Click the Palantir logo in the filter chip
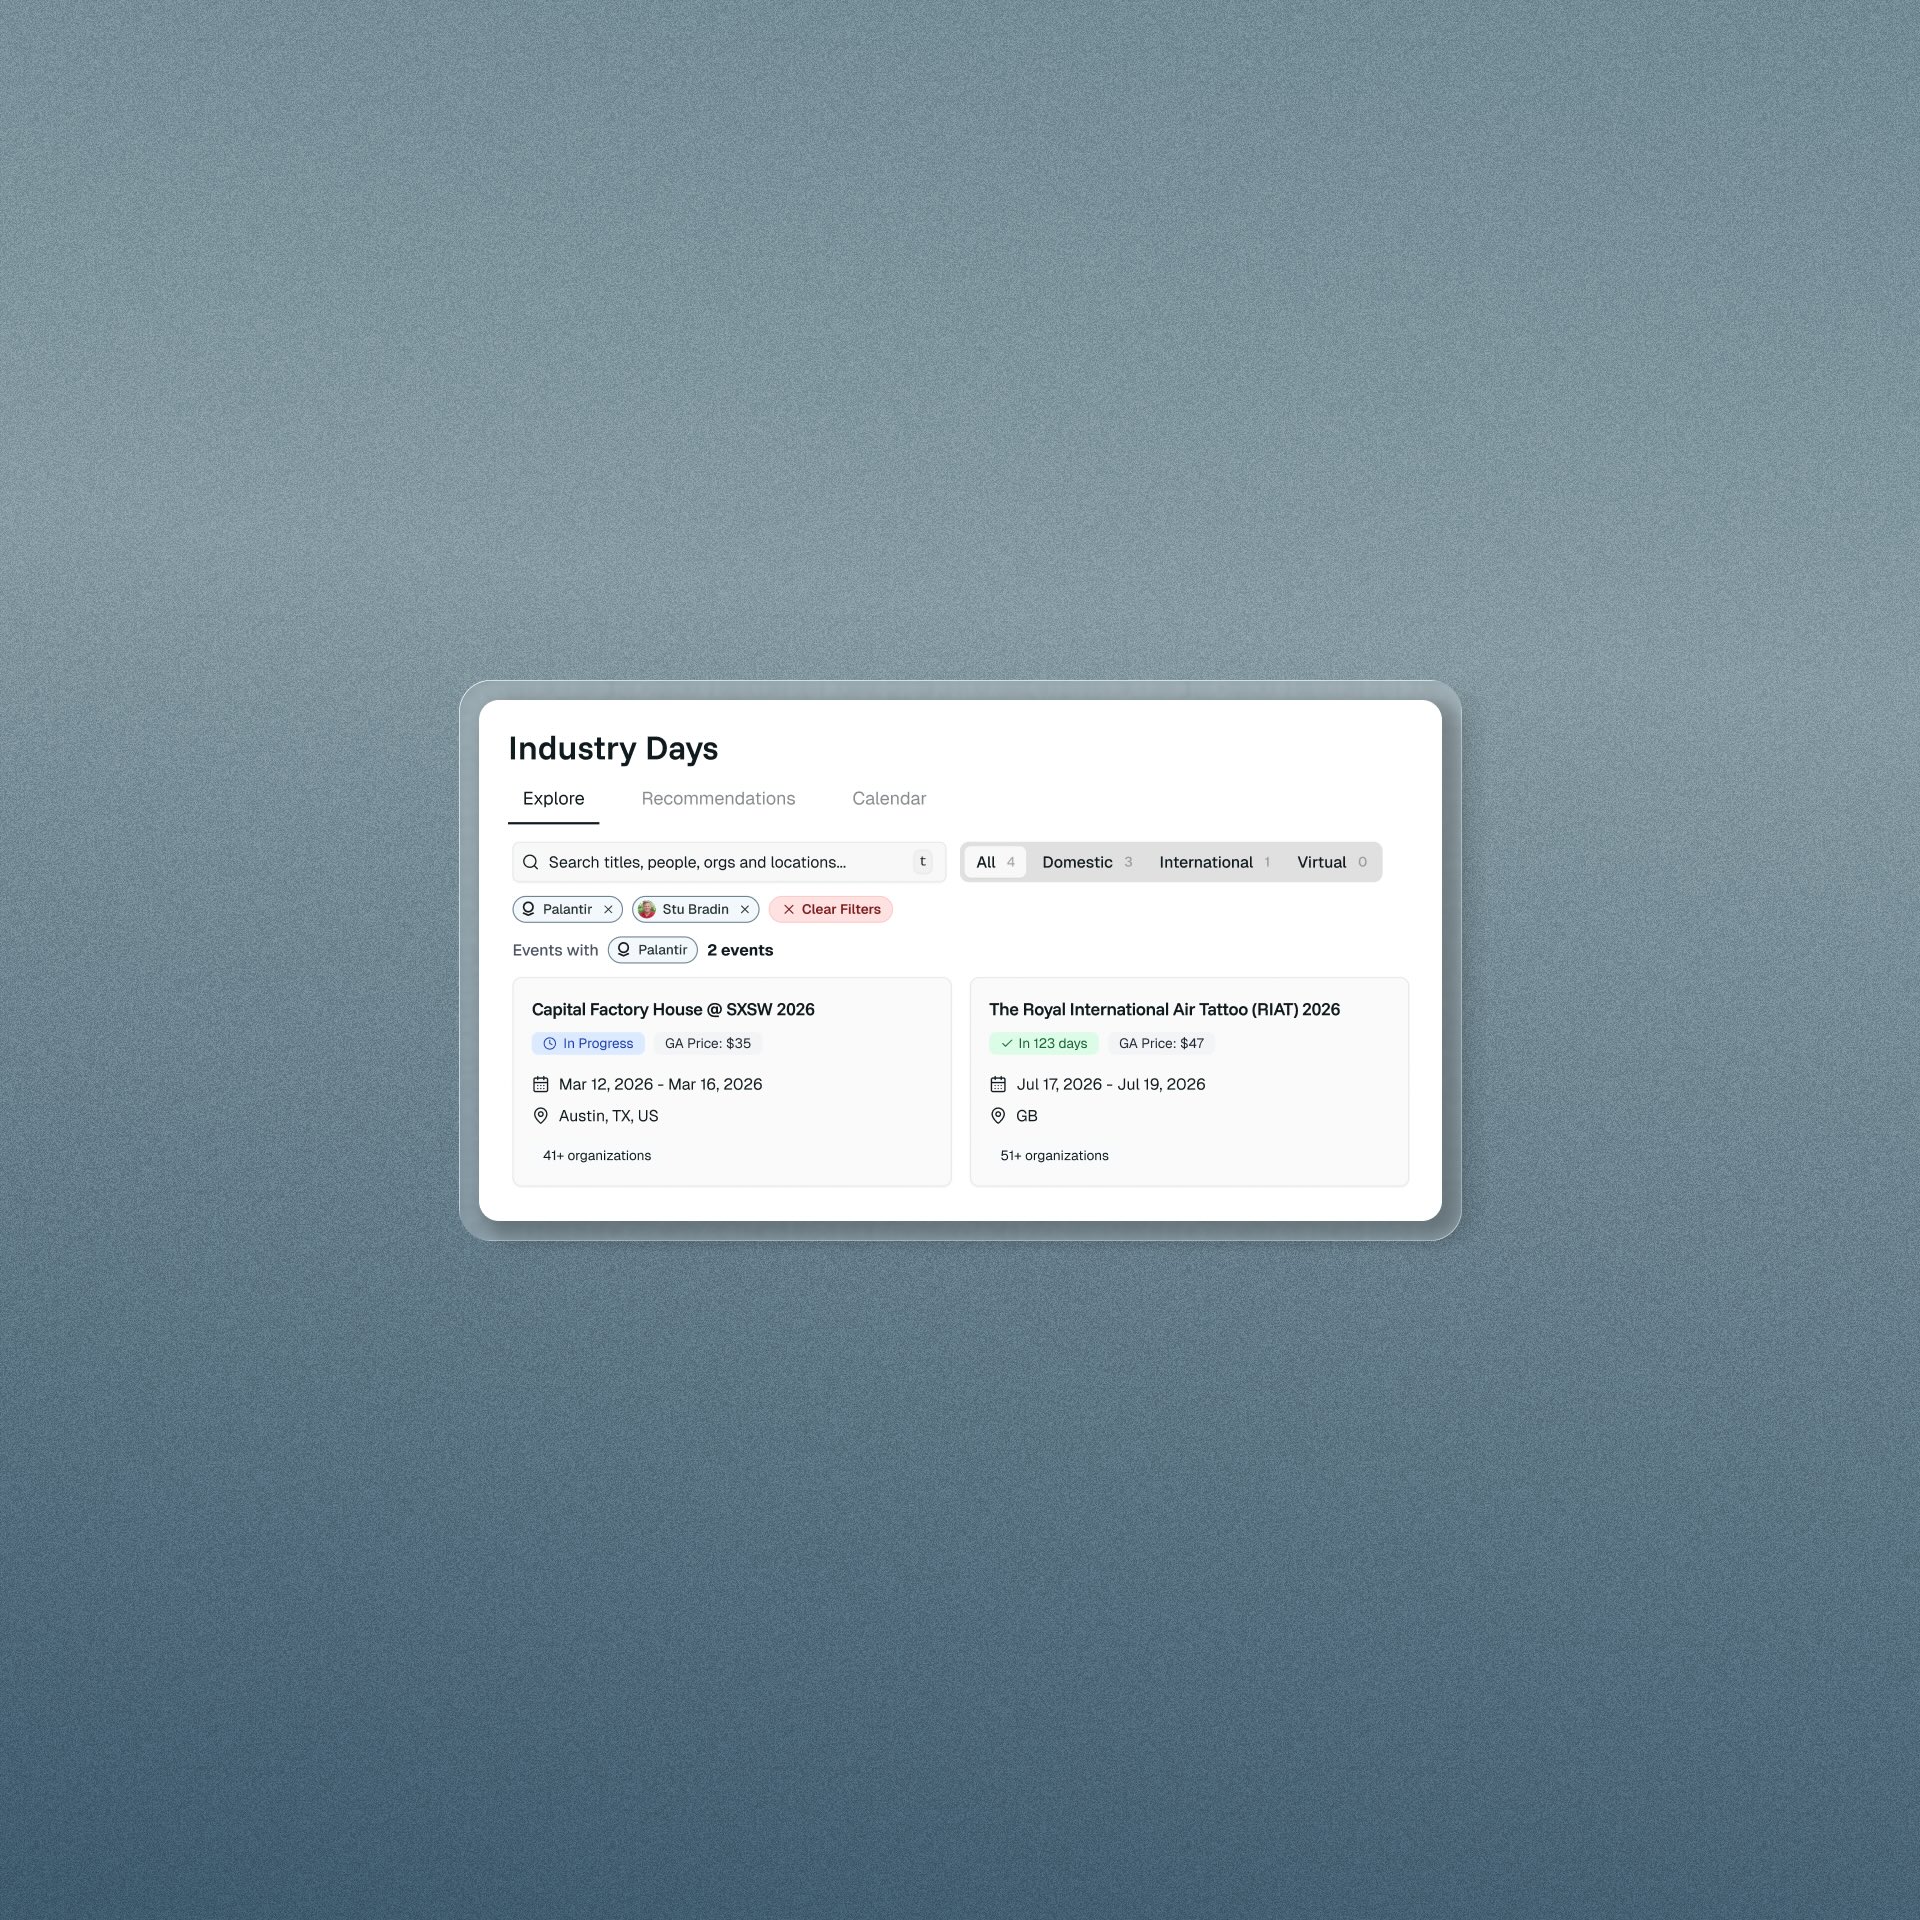 pos(528,909)
